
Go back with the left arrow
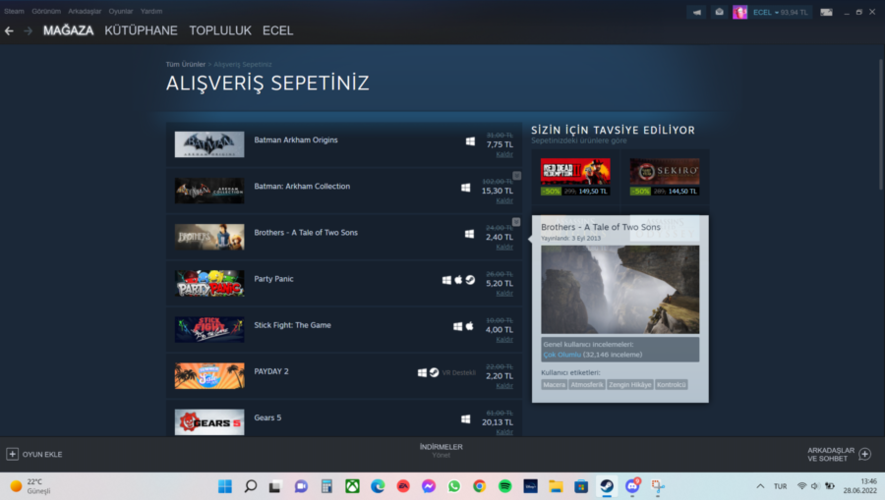(9, 31)
